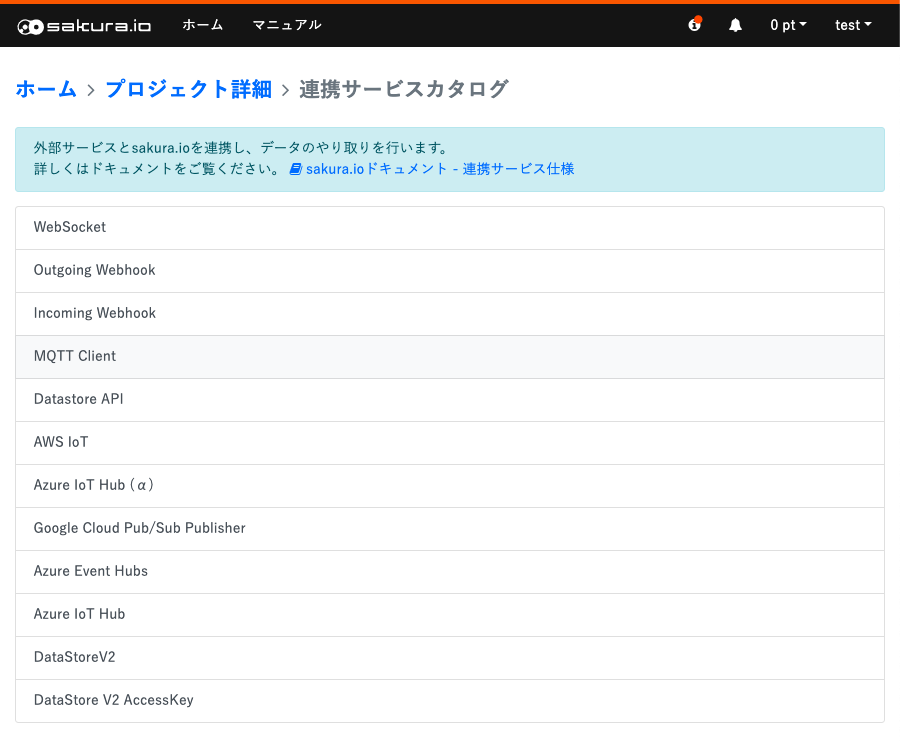Pick Datastore API in the list
Screen dimensions: 900x745
(x=450, y=400)
